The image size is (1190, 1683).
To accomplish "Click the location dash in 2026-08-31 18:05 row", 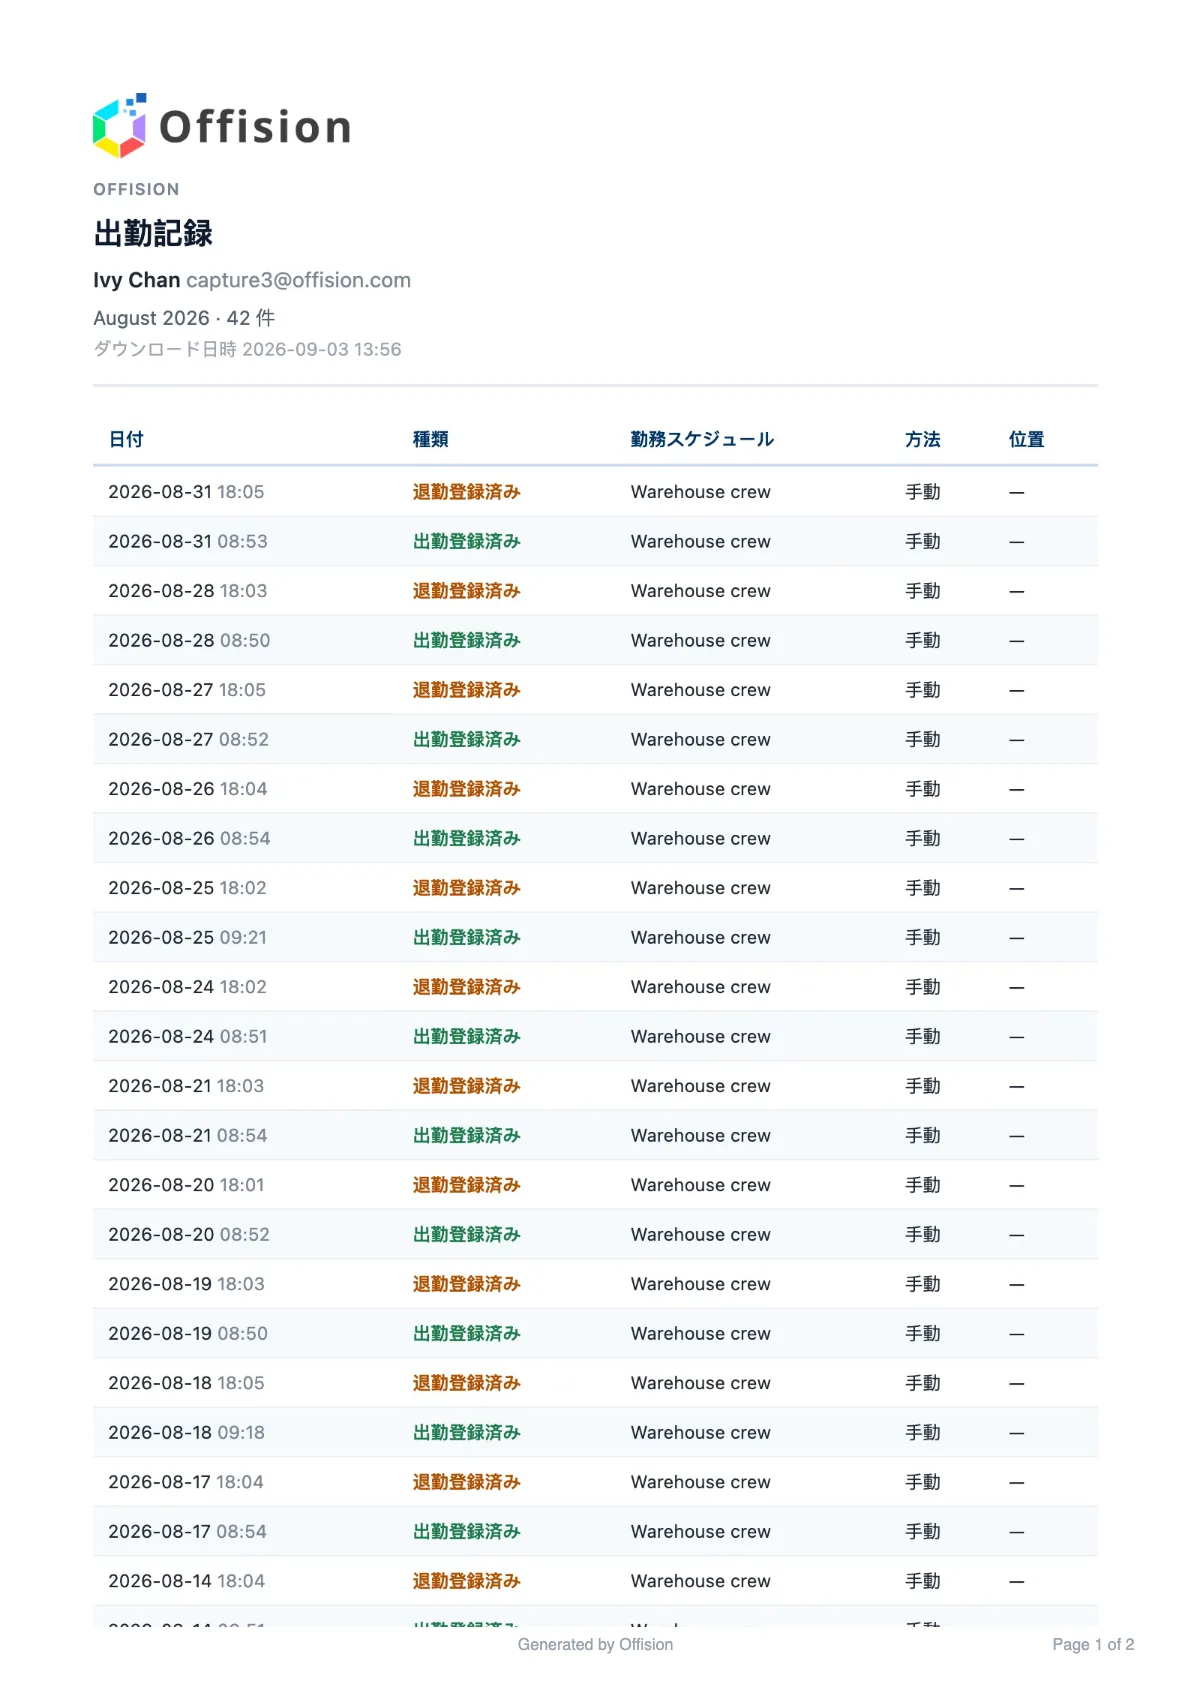I will click(1016, 492).
